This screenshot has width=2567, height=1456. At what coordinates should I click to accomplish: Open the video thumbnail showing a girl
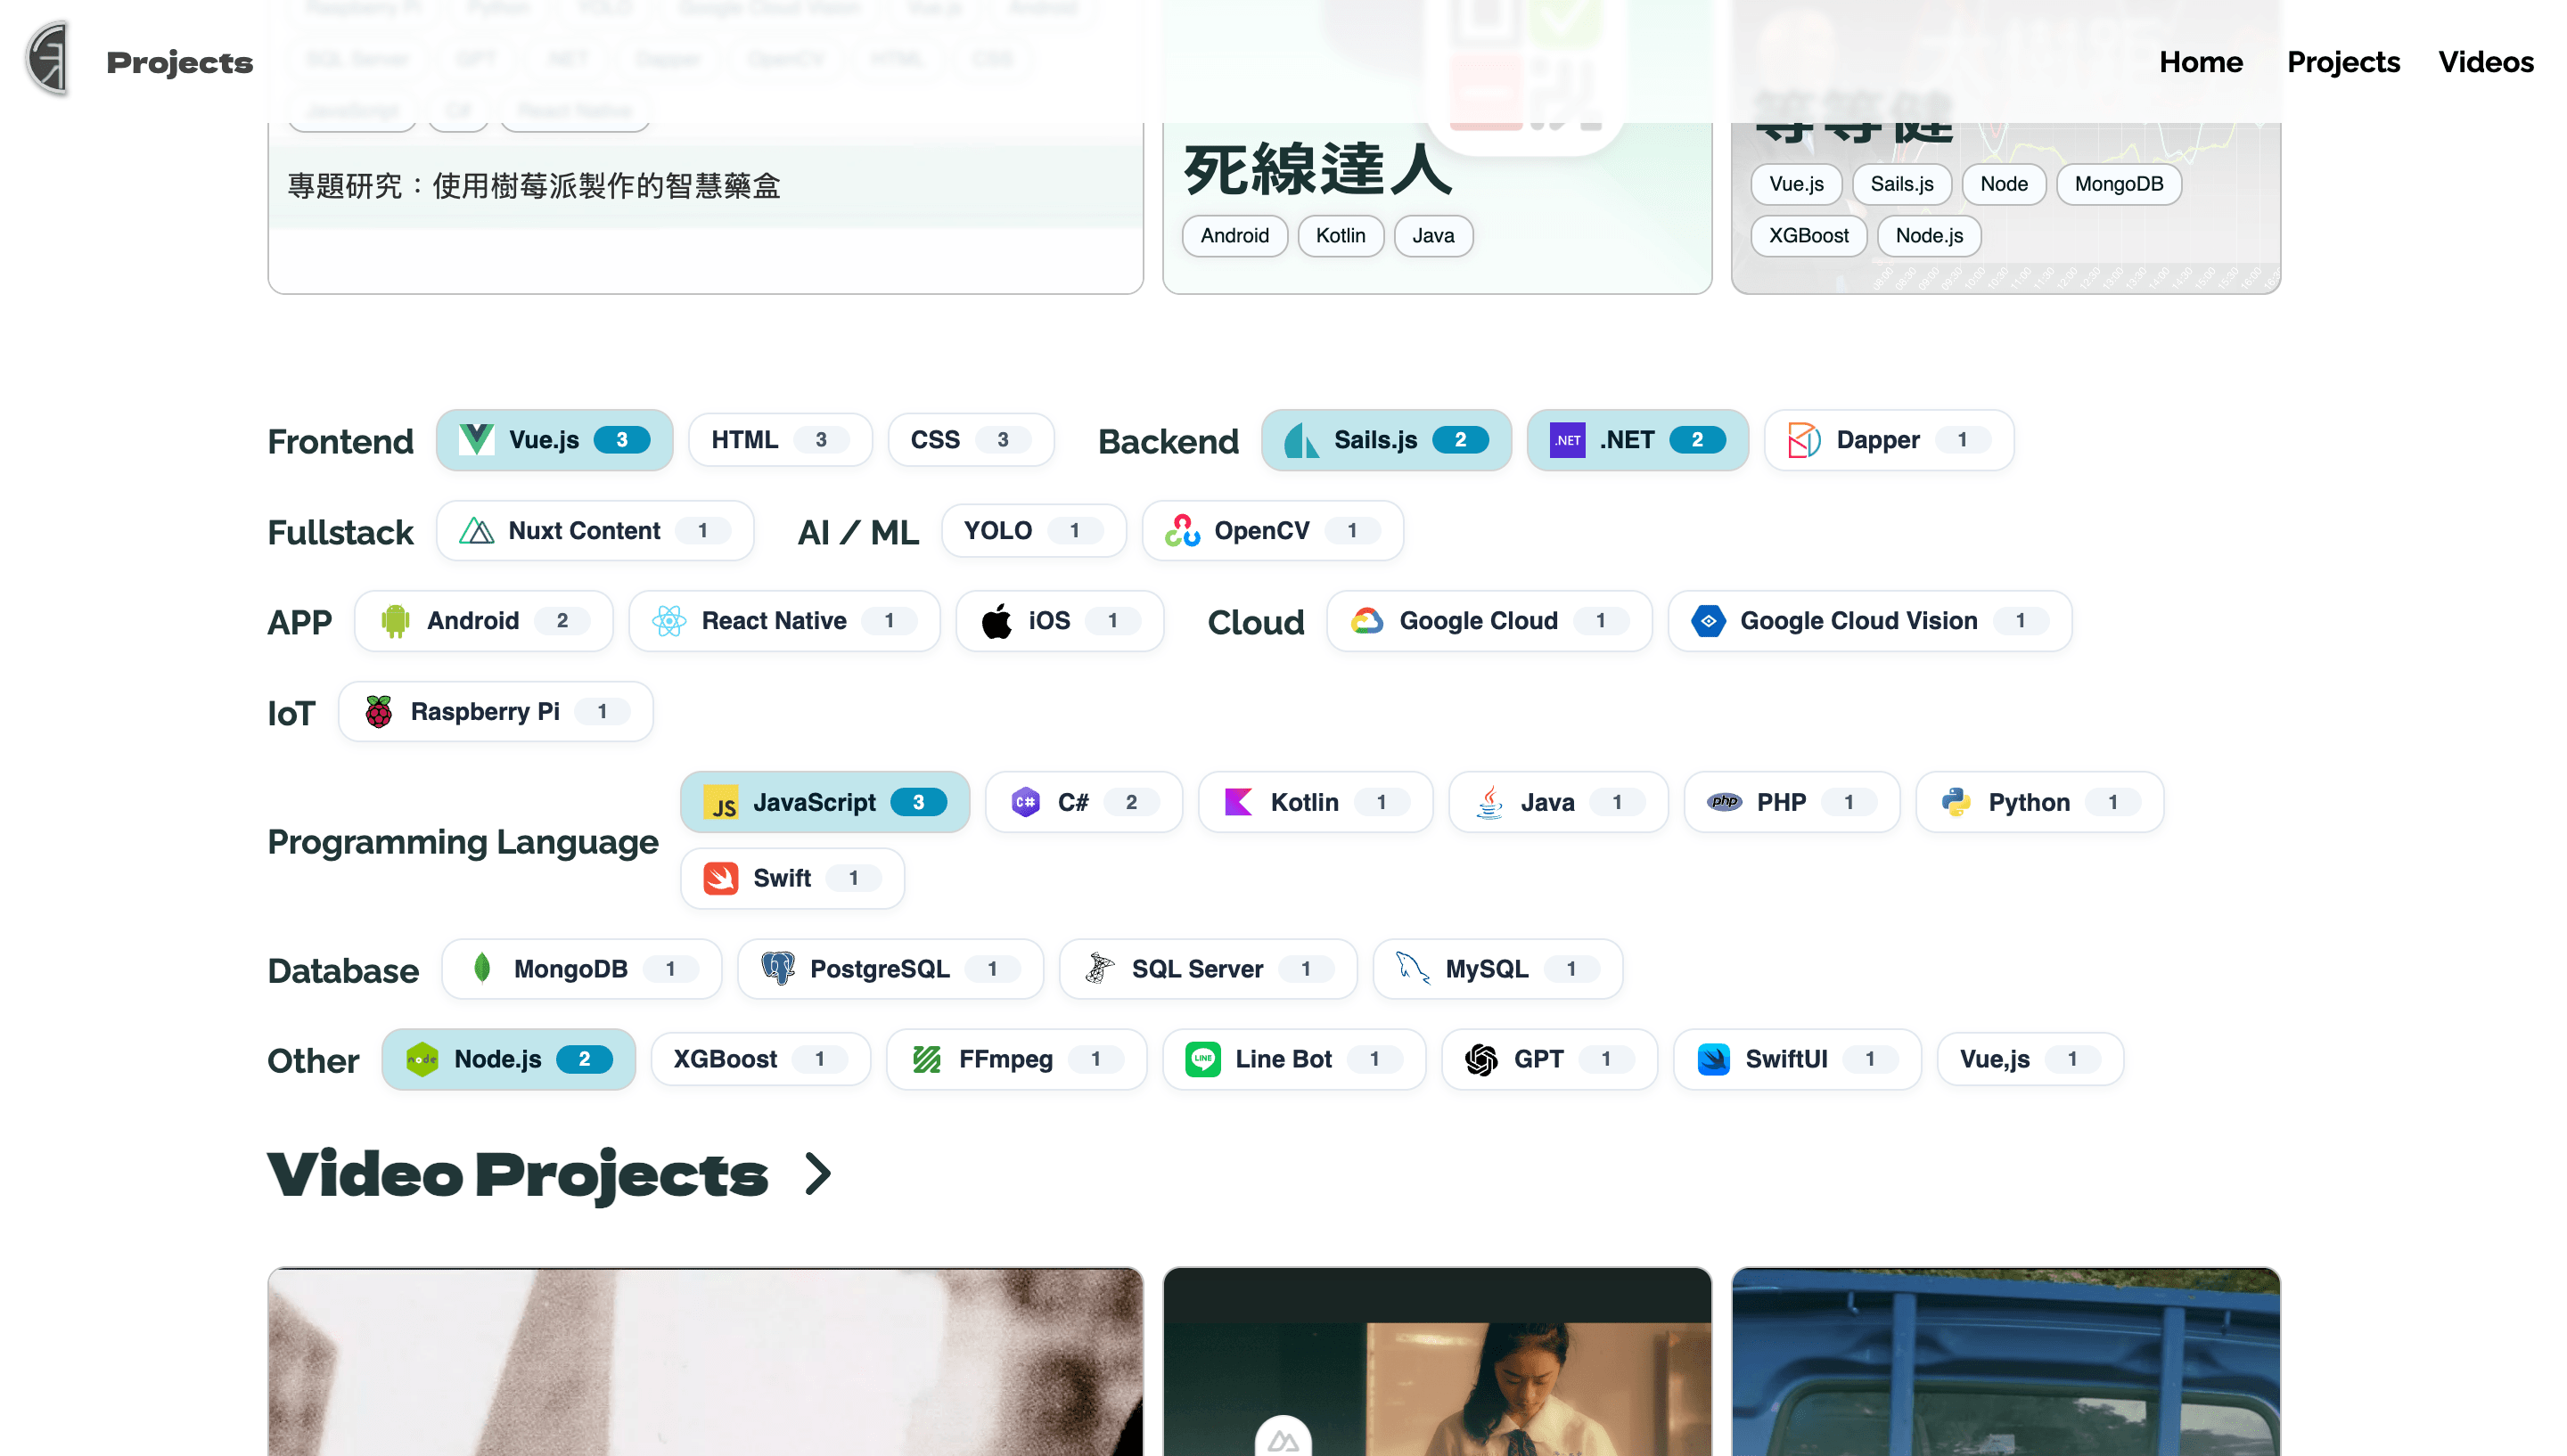(x=1437, y=1361)
